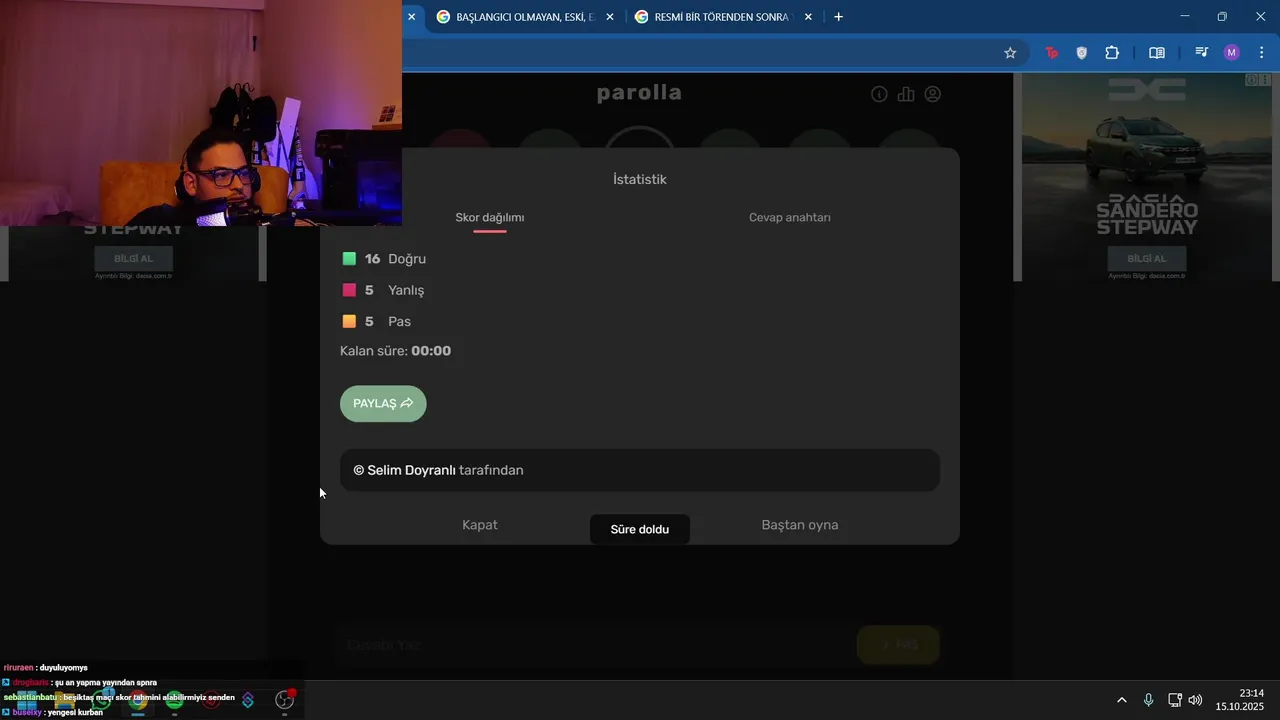The image size is (1280, 720).
Task: Click BİLGİ AL on the right Dacia ad
Action: pos(1146,259)
